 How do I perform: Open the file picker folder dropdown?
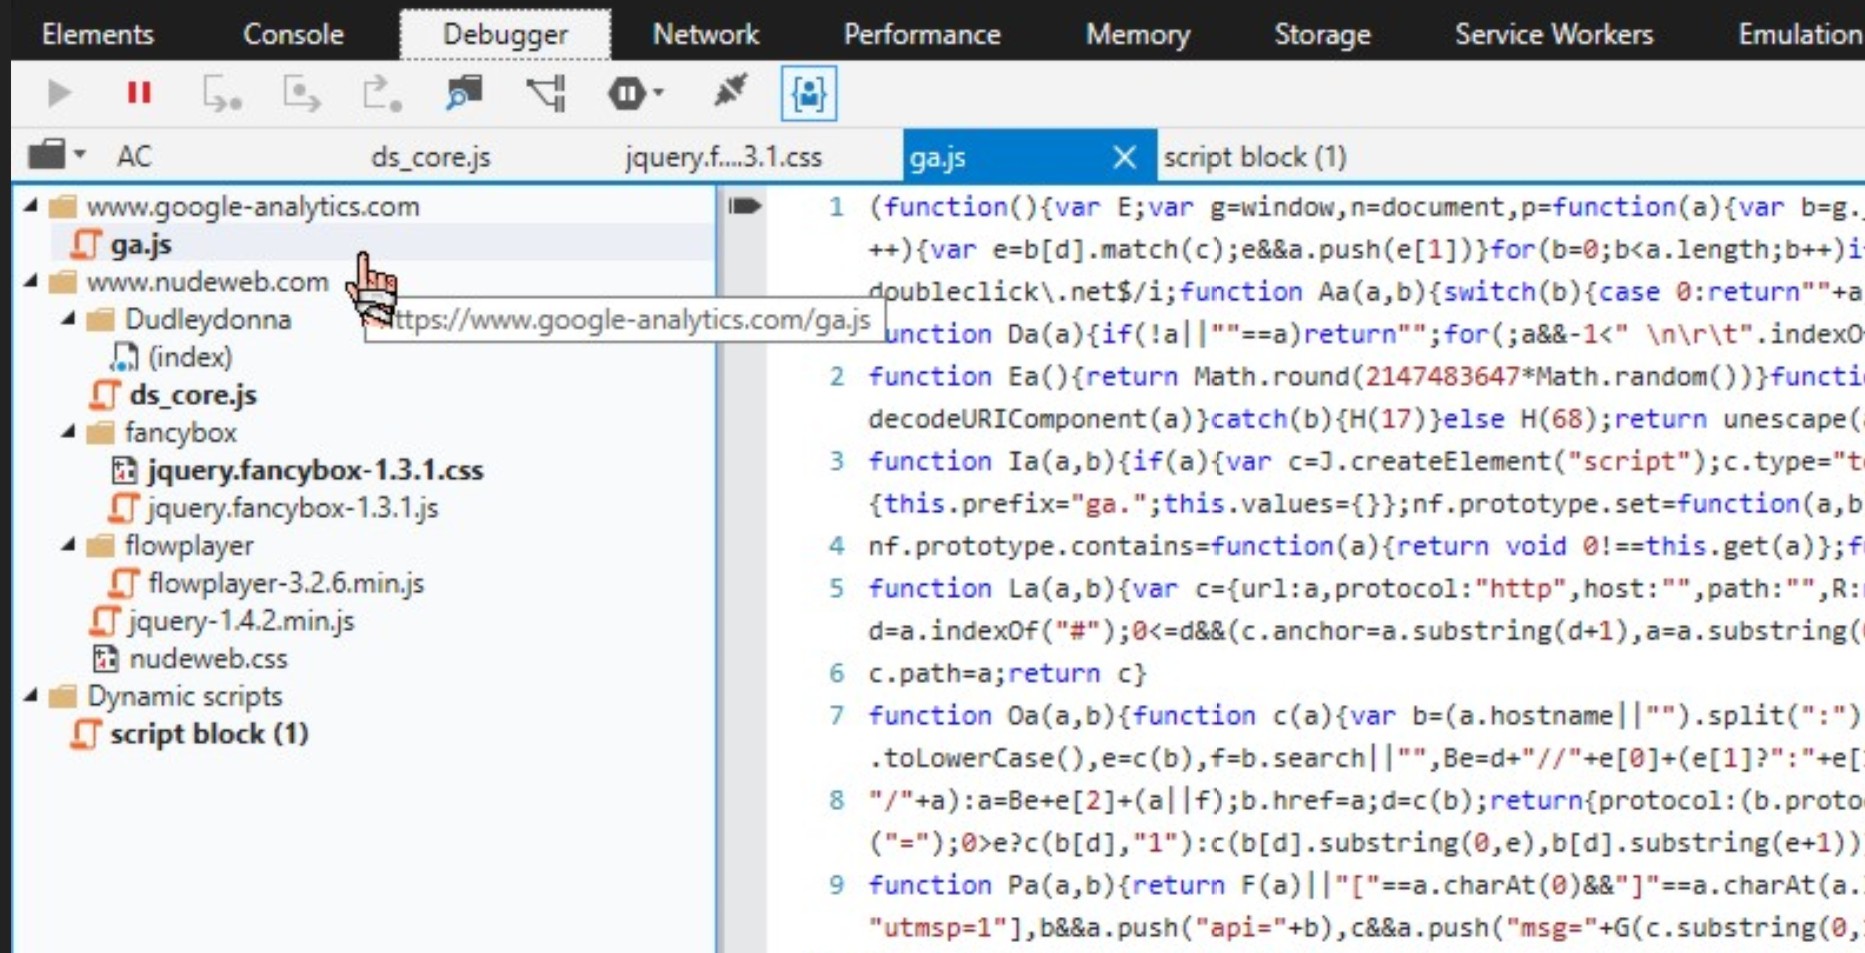click(56, 155)
